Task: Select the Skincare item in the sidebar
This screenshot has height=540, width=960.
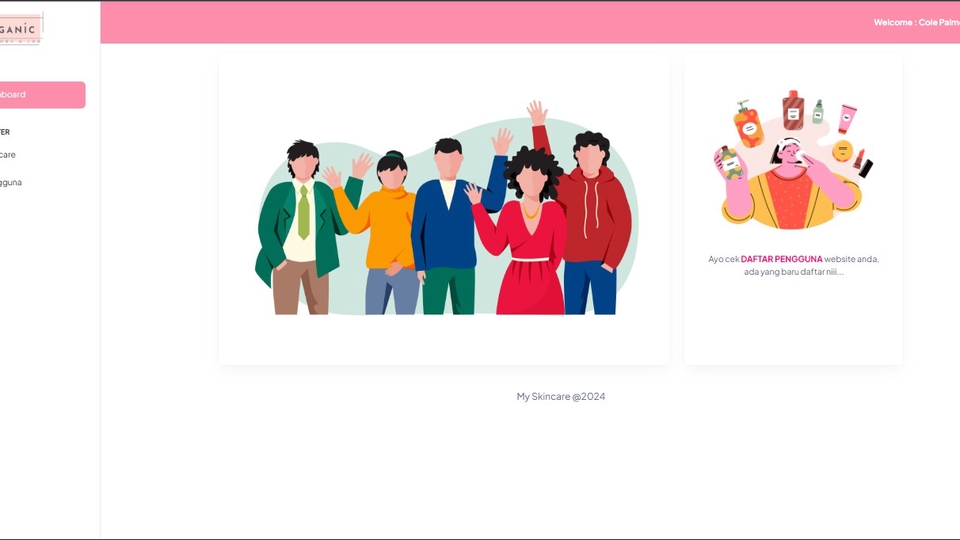Action: pyautogui.click(x=10, y=155)
